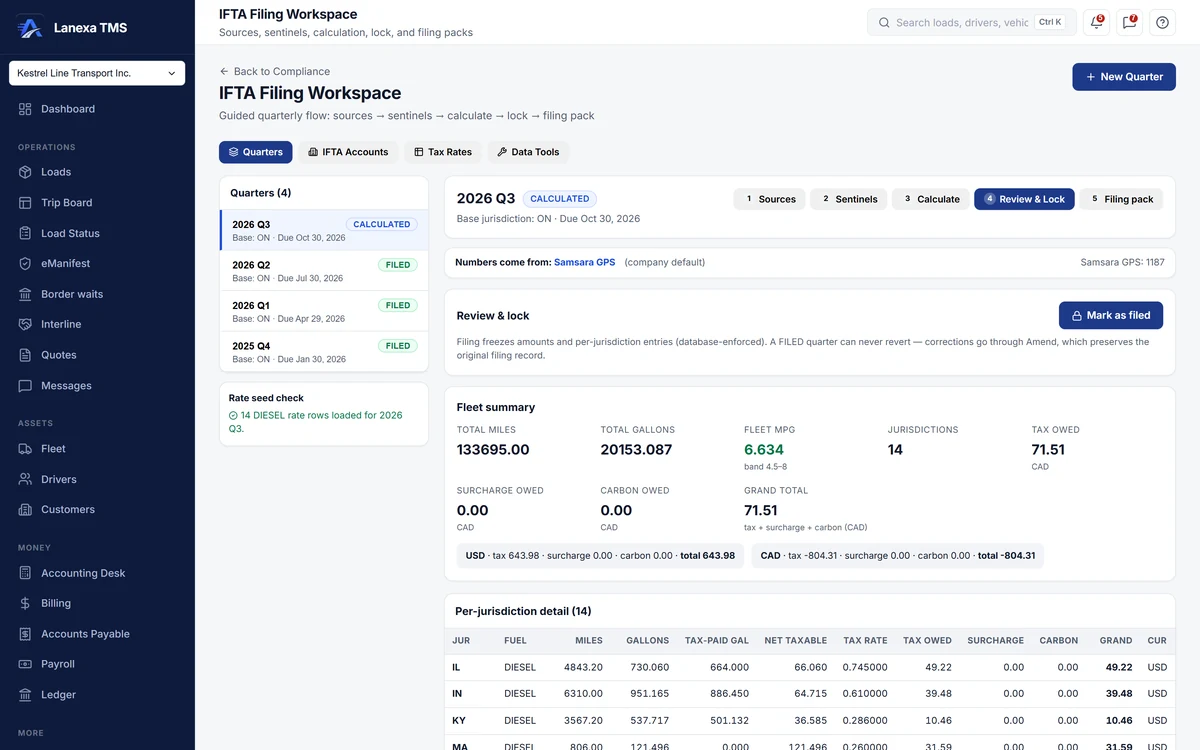Click the Accounts Payable icon
Screen dimensions: 1200x750
coord(25,634)
